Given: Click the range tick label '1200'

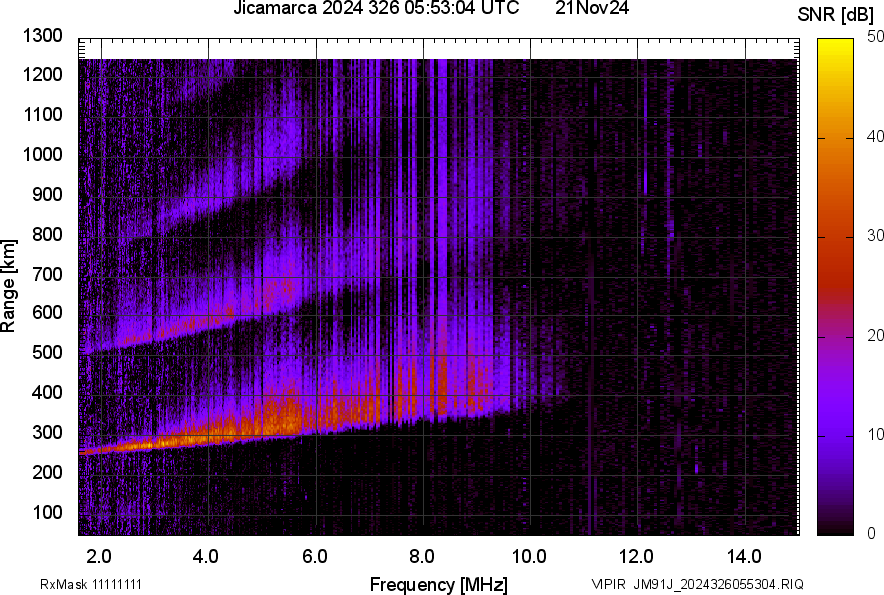Looking at the screenshot, I should pyautogui.click(x=42, y=74).
